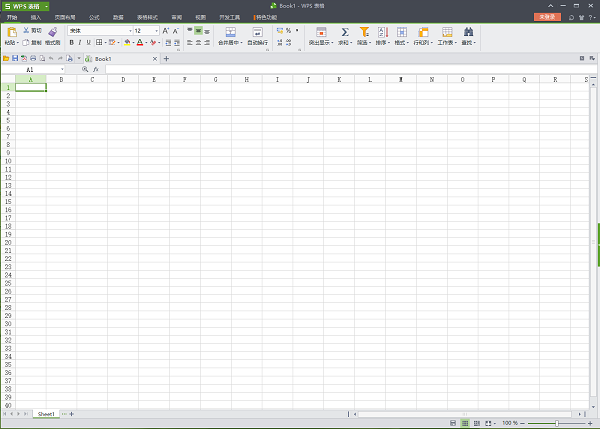Open the Developer Tools ribbon tab

tap(230, 18)
